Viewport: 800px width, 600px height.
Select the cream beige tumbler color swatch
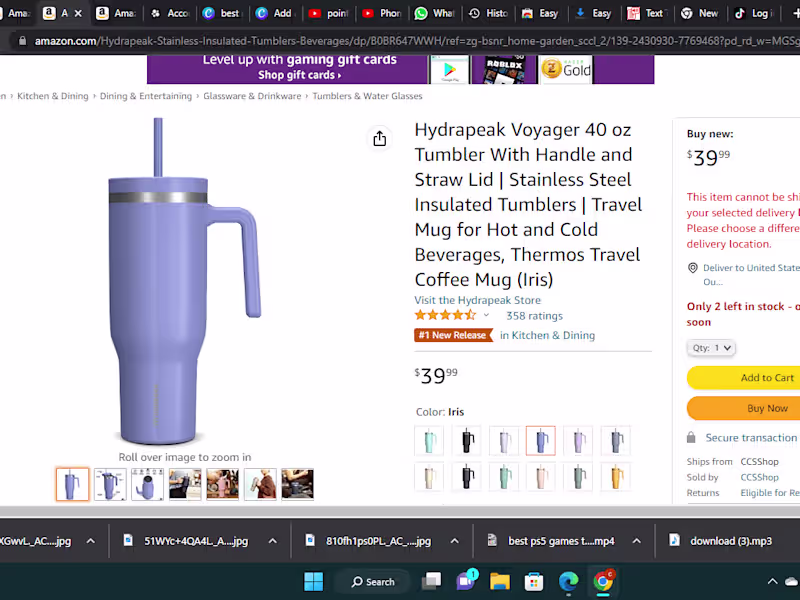[429, 477]
